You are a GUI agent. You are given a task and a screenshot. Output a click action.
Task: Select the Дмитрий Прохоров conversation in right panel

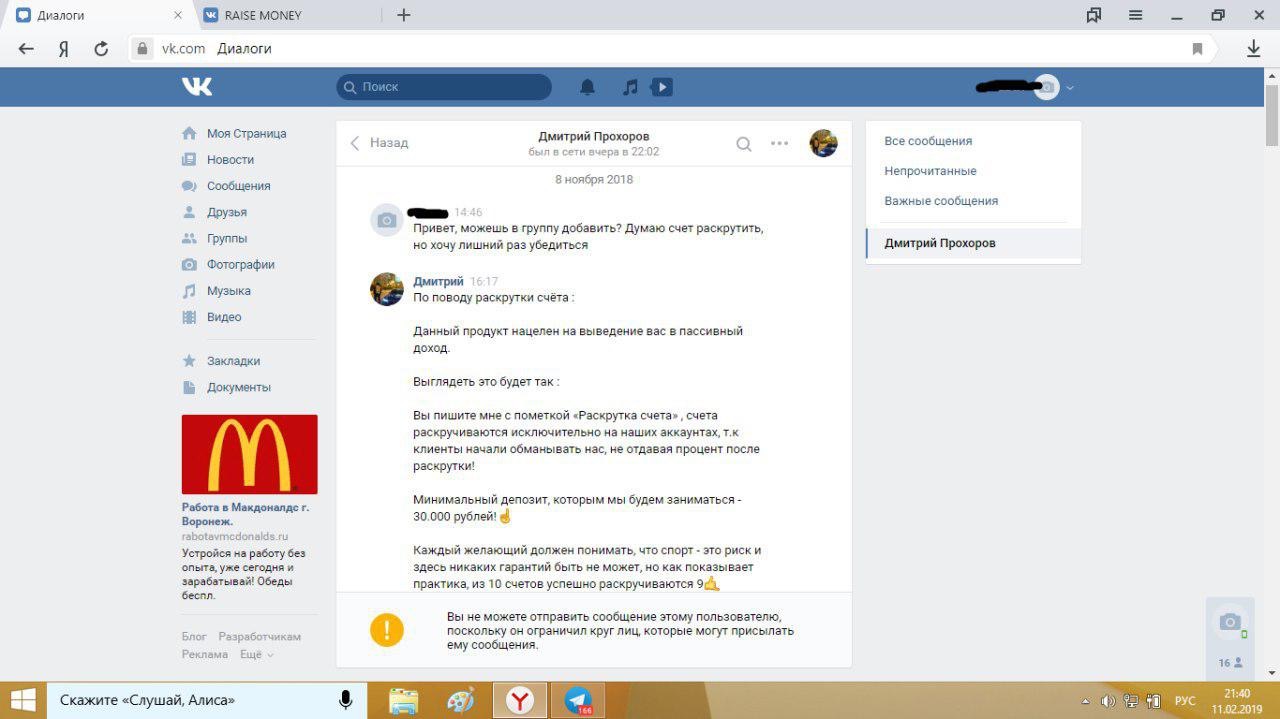point(974,243)
